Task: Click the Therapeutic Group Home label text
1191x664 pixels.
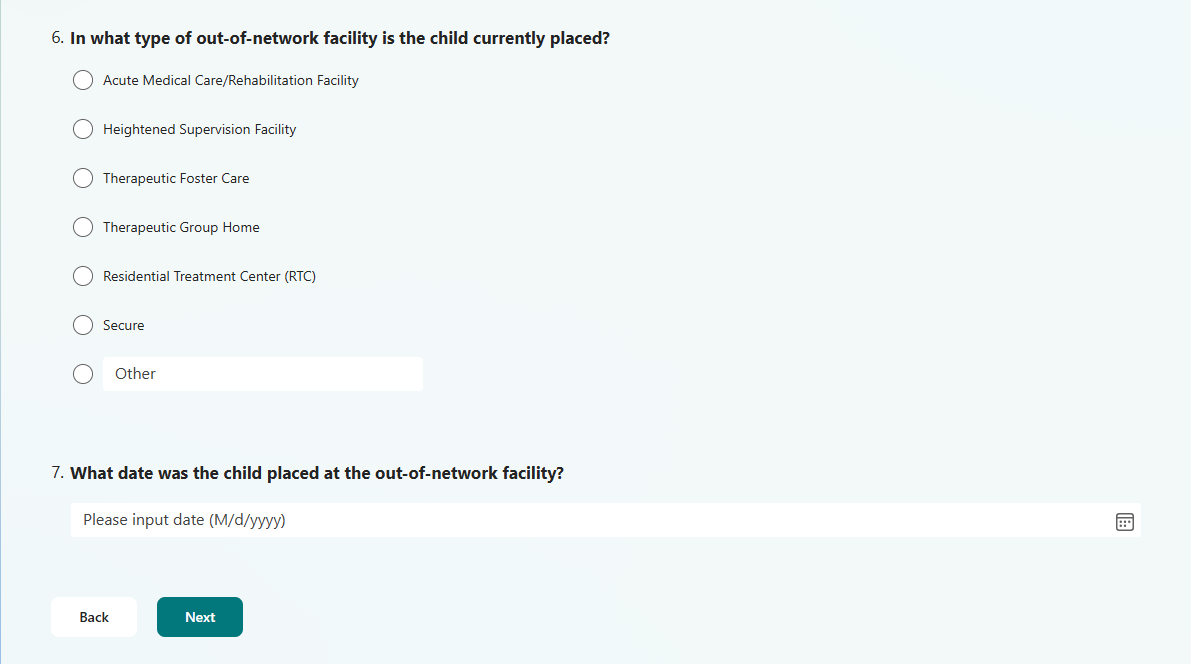Action: (181, 227)
